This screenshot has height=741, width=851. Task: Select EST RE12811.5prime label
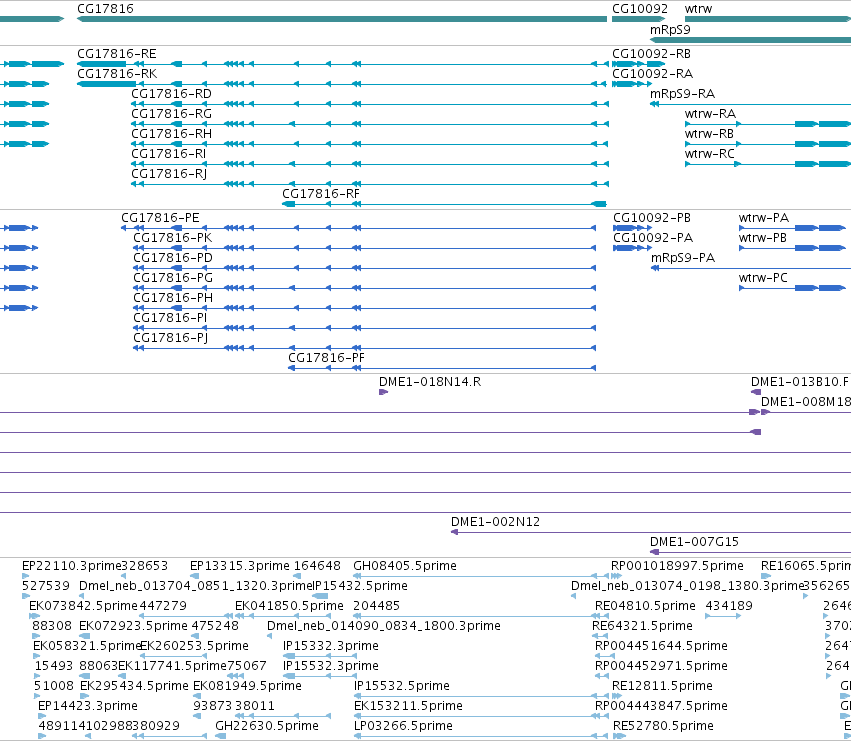tap(662, 686)
